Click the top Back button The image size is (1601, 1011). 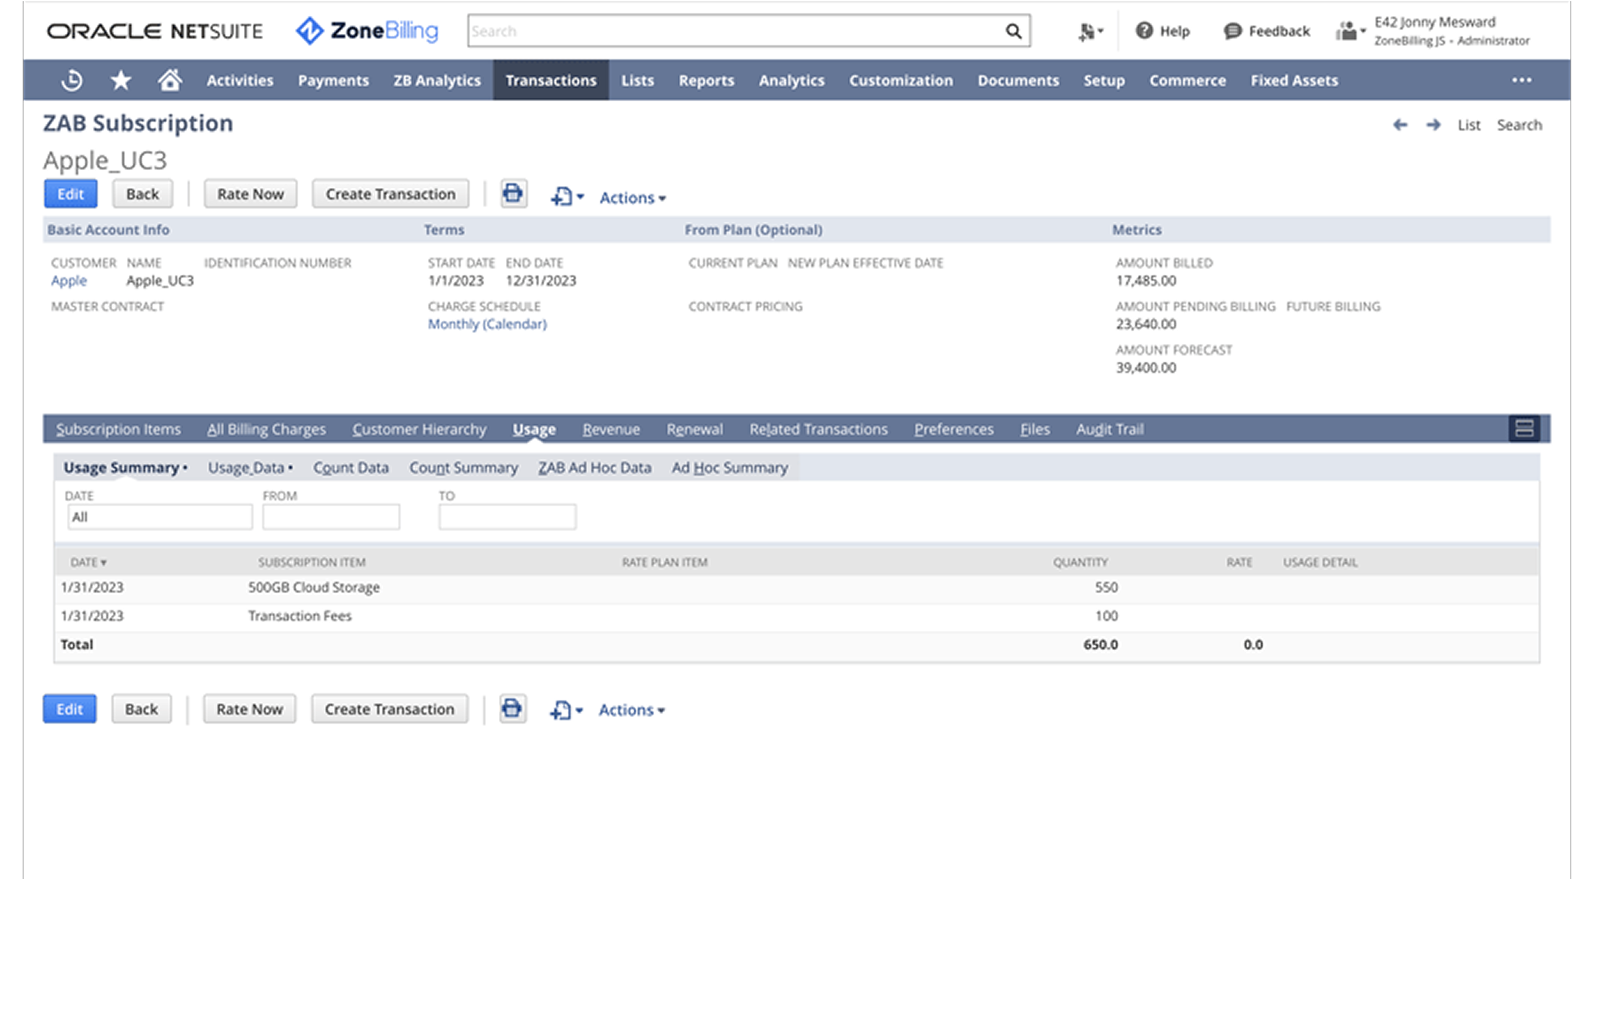[x=142, y=194]
